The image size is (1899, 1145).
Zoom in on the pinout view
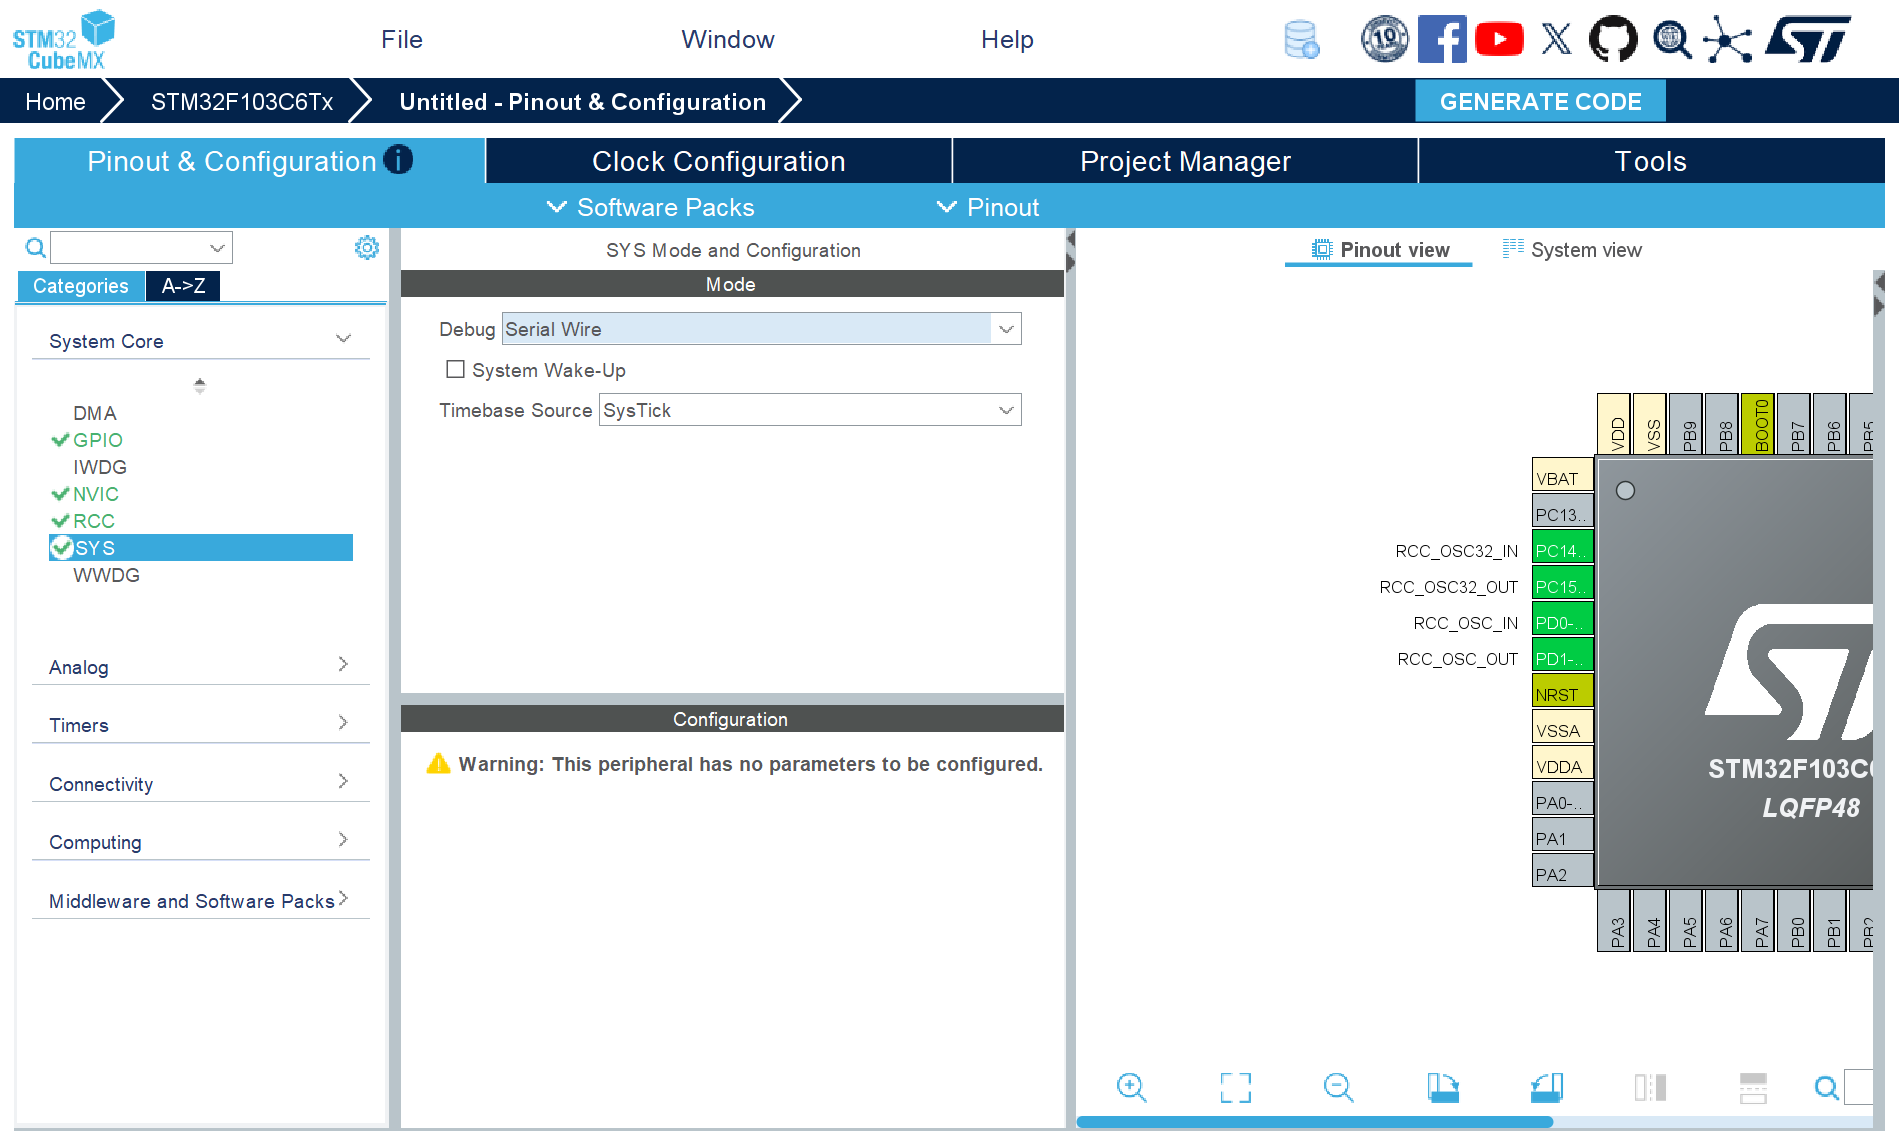coord(1131,1087)
